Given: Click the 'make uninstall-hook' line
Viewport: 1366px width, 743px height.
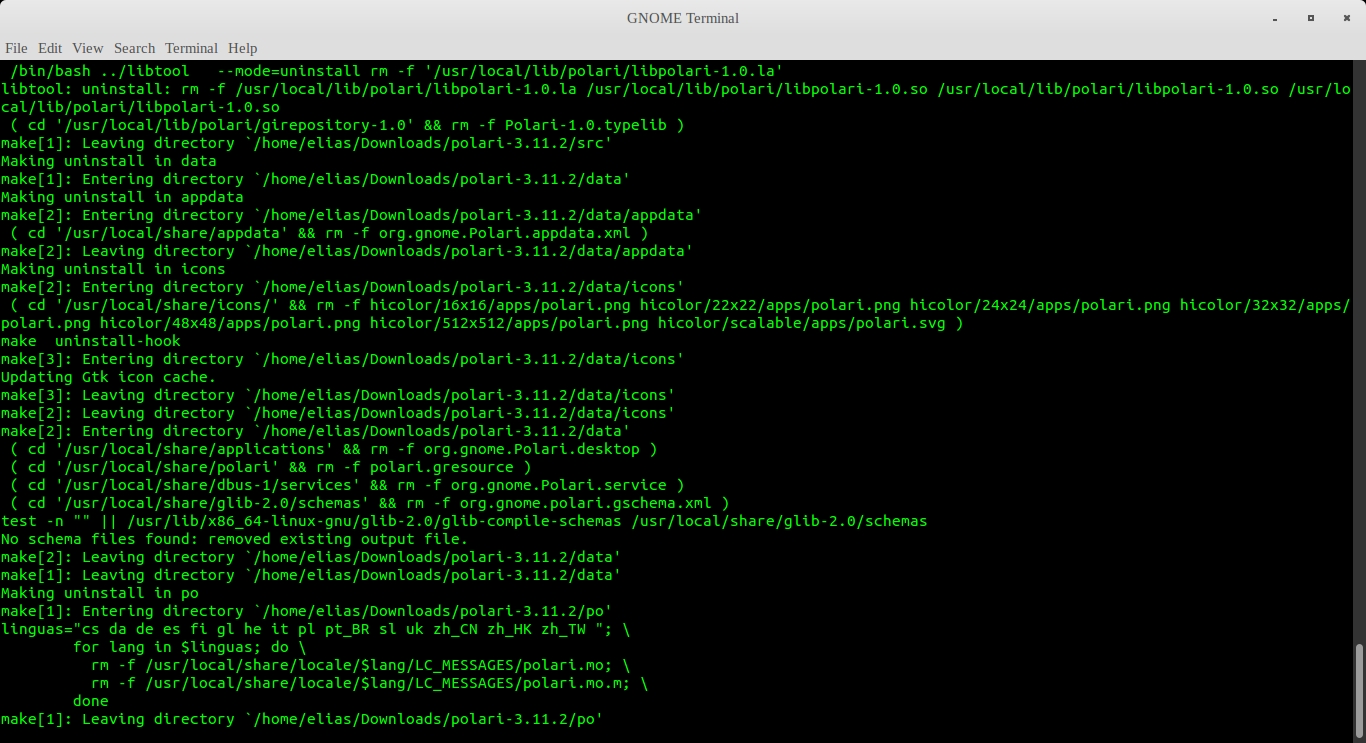Looking at the screenshot, I should click(x=91, y=341).
